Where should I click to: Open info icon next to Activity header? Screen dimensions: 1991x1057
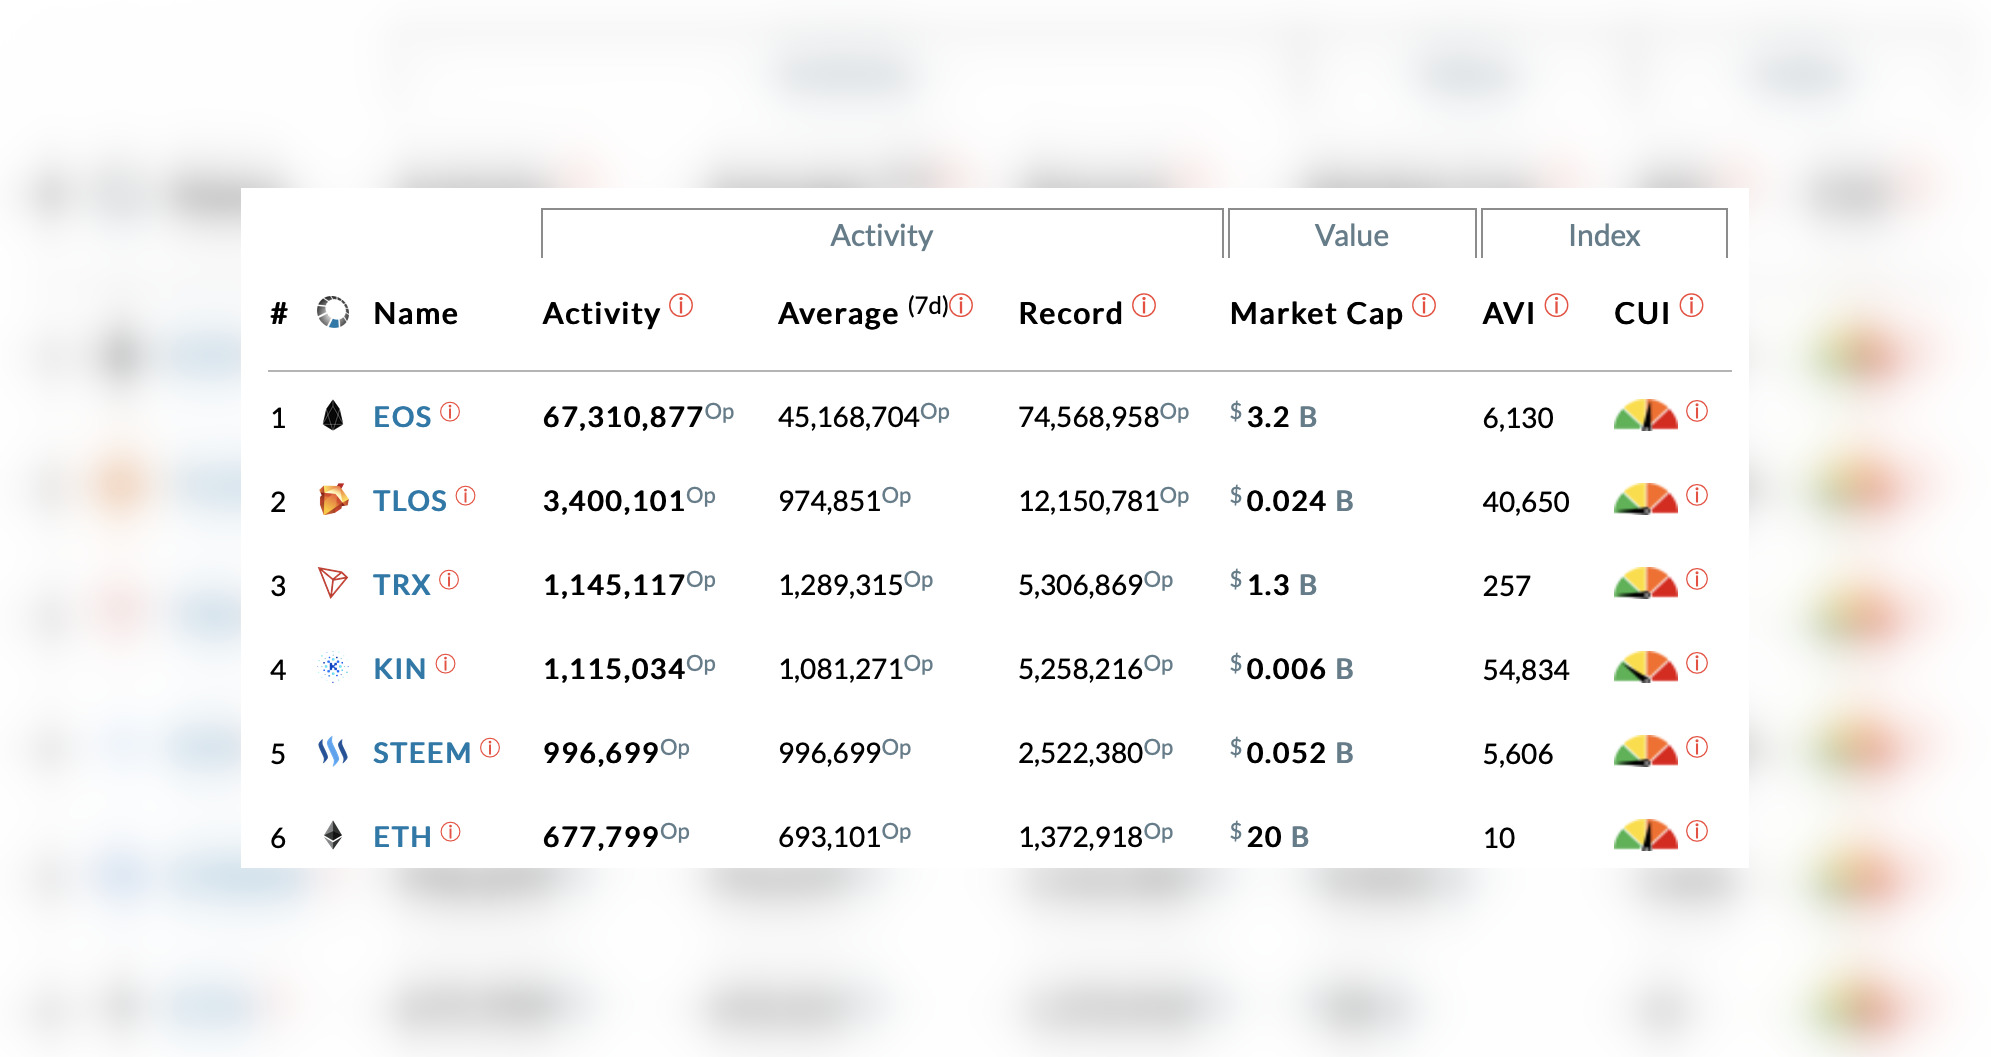click(681, 305)
